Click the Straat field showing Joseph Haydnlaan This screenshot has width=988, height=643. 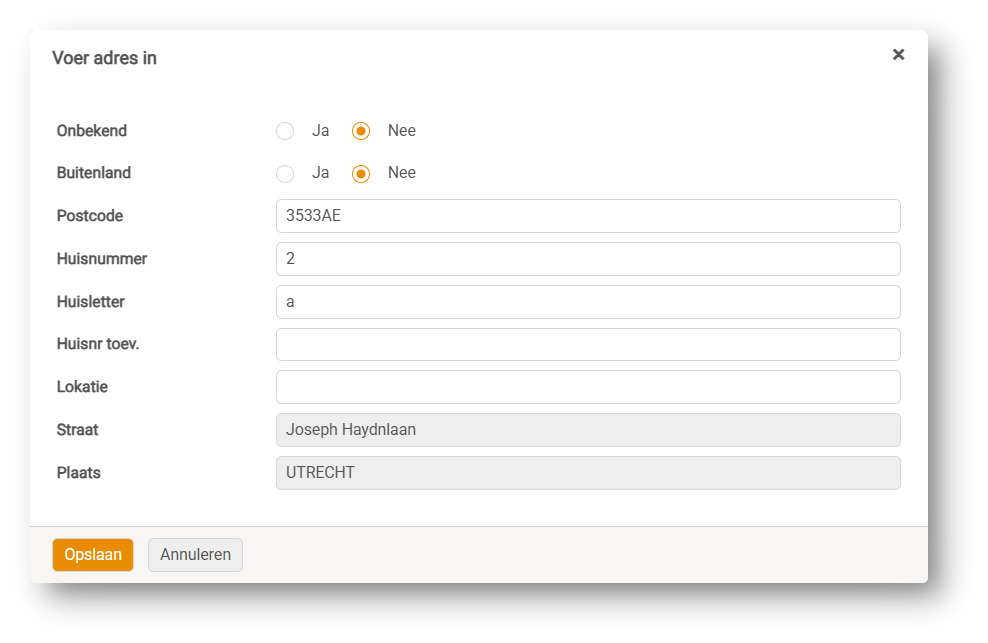click(x=588, y=430)
